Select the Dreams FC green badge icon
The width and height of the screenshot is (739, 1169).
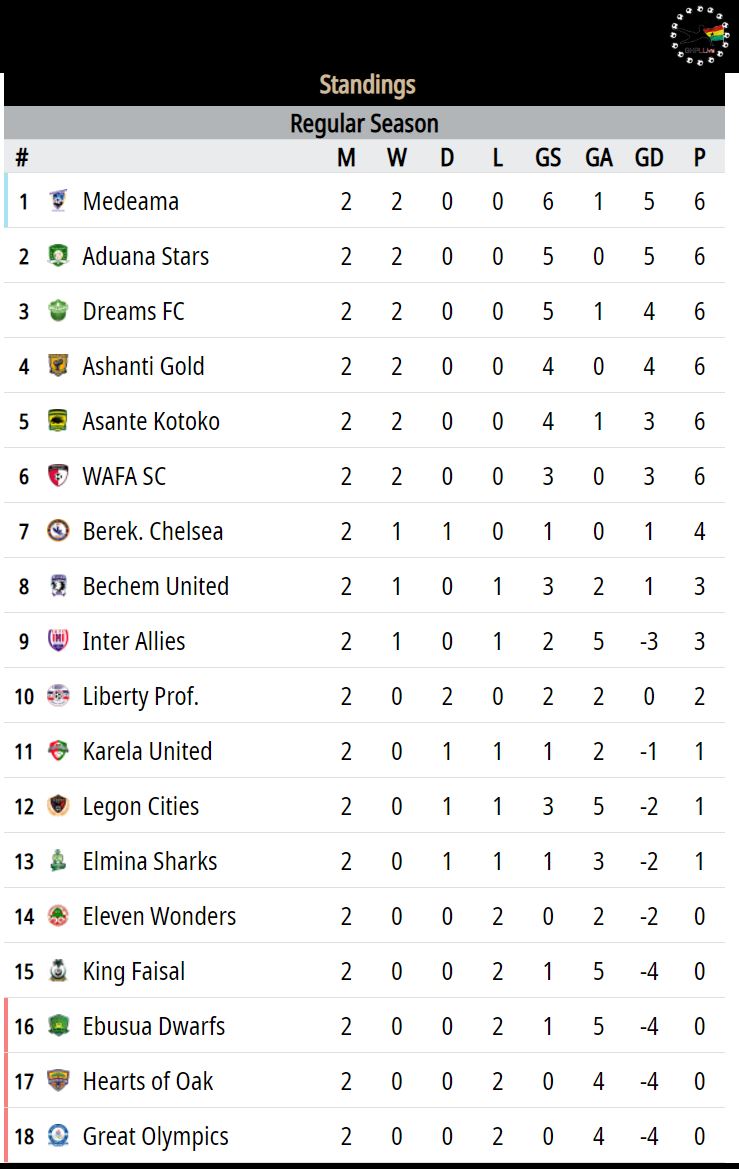(x=58, y=311)
